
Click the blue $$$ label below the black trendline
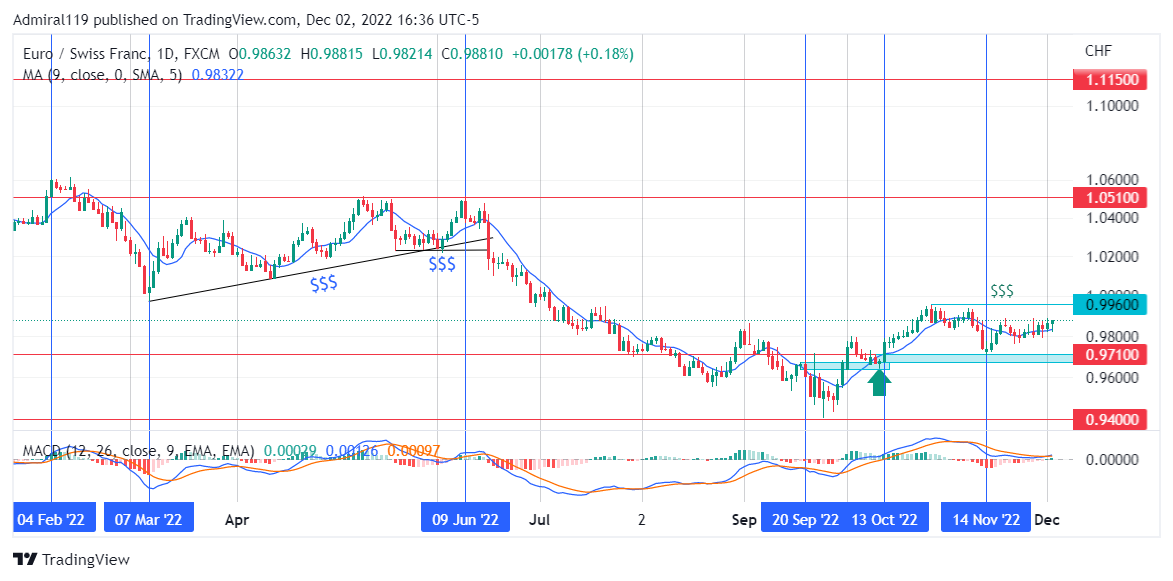[324, 284]
